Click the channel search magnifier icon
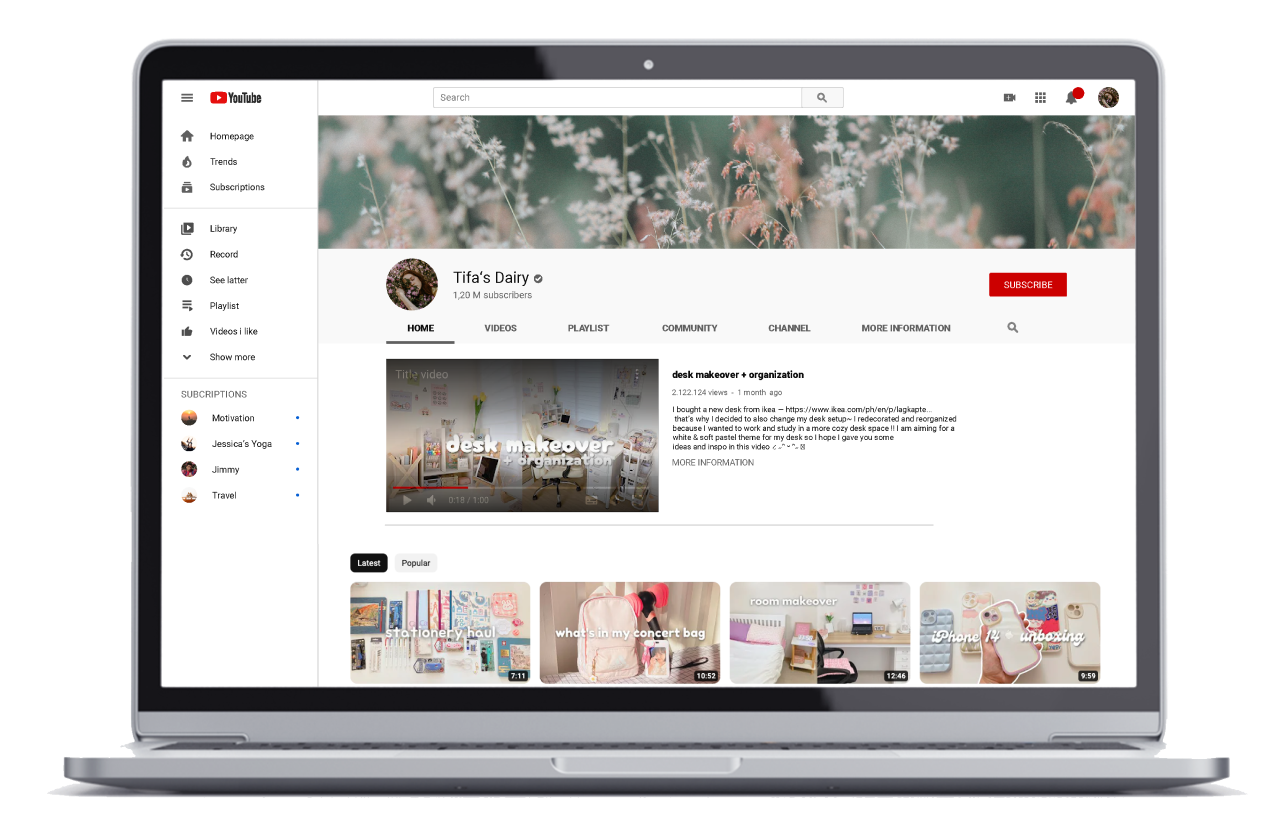 point(1012,328)
